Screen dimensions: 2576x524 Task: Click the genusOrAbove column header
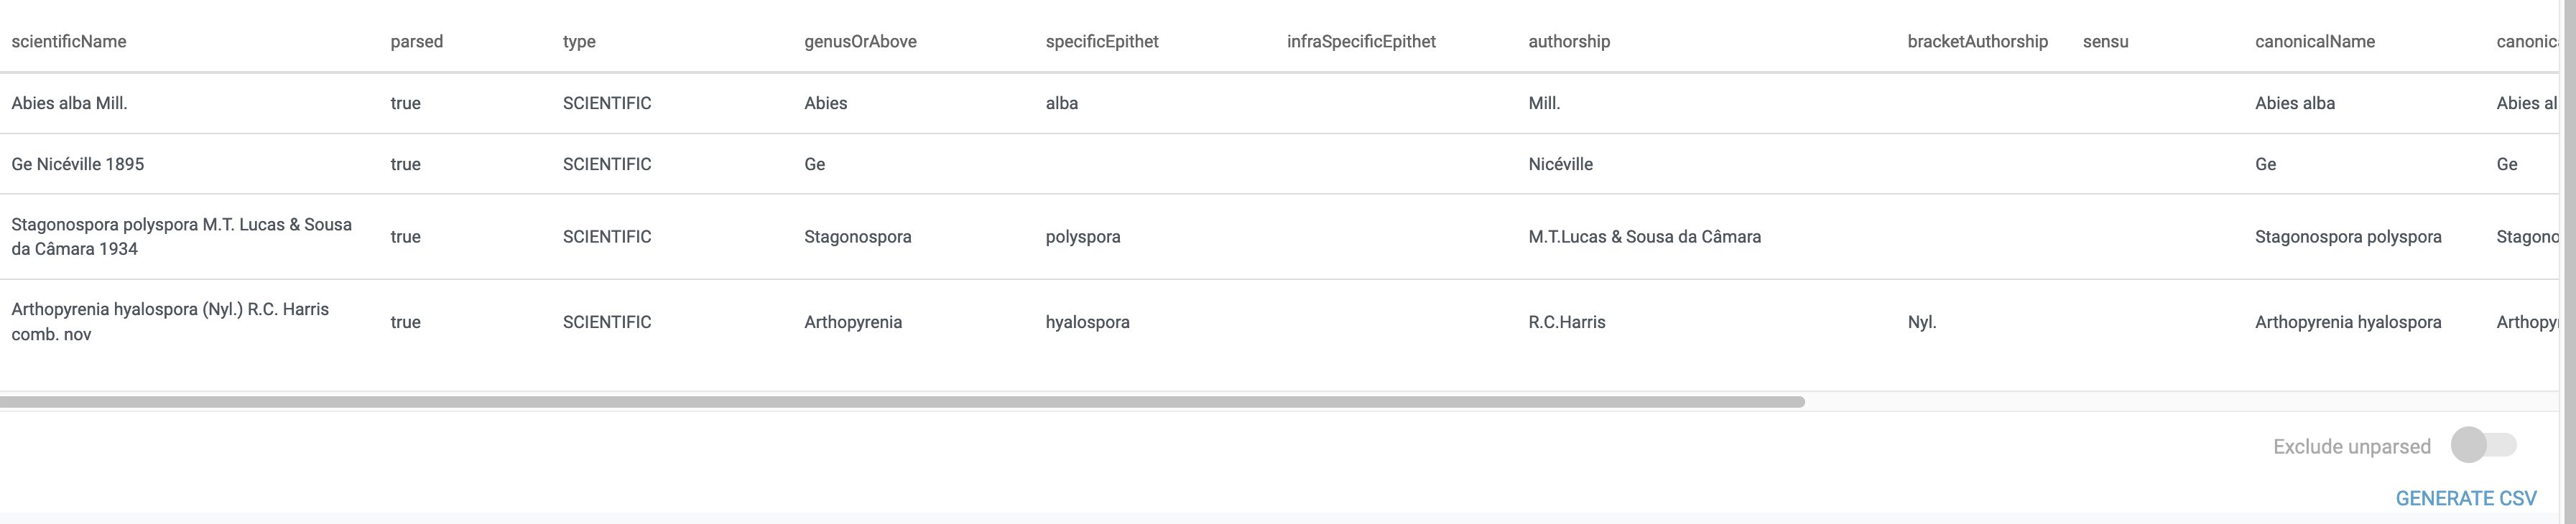click(x=860, y=41)
